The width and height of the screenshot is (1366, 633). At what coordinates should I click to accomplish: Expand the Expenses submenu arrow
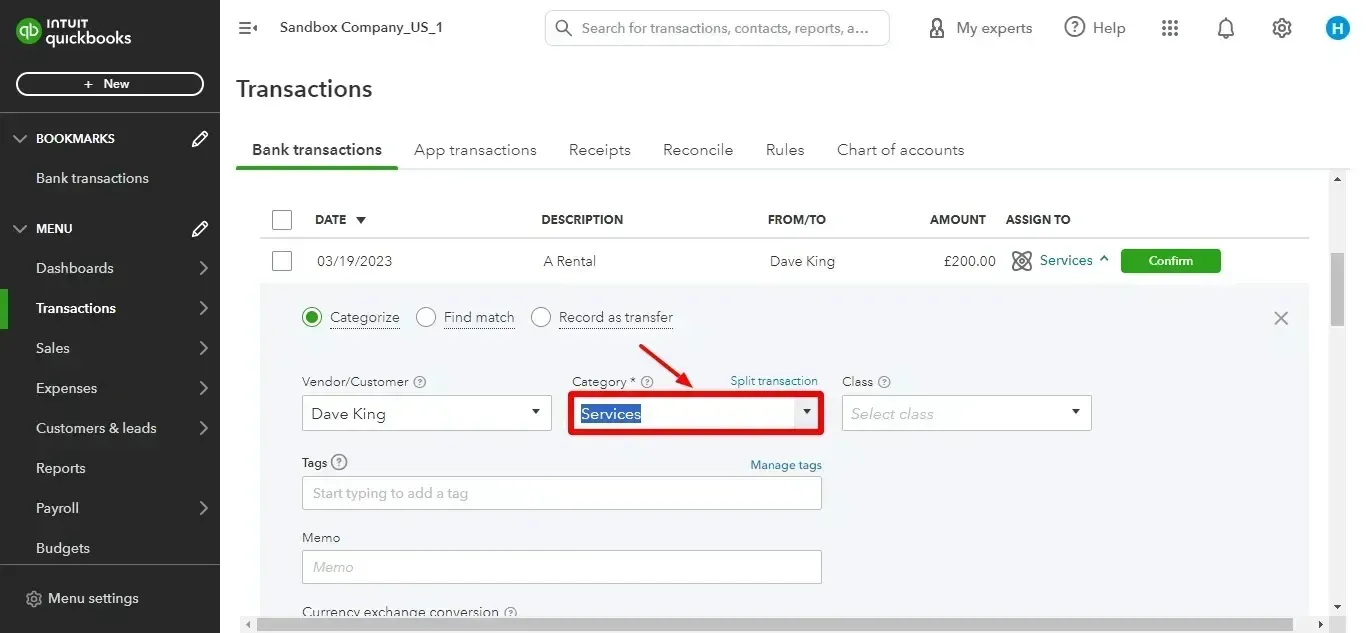(203, 388)
